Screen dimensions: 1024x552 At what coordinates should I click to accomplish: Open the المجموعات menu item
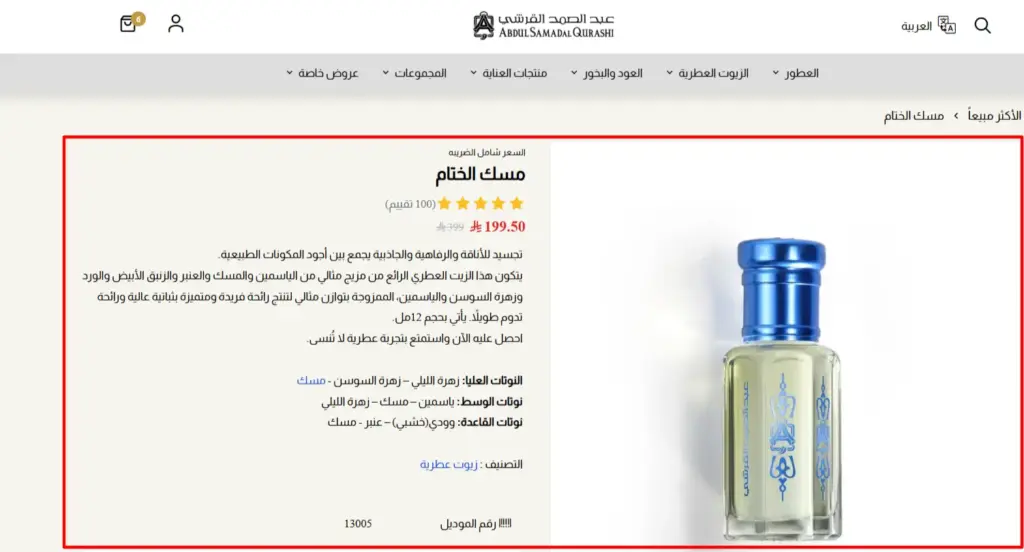coord(415,73)
